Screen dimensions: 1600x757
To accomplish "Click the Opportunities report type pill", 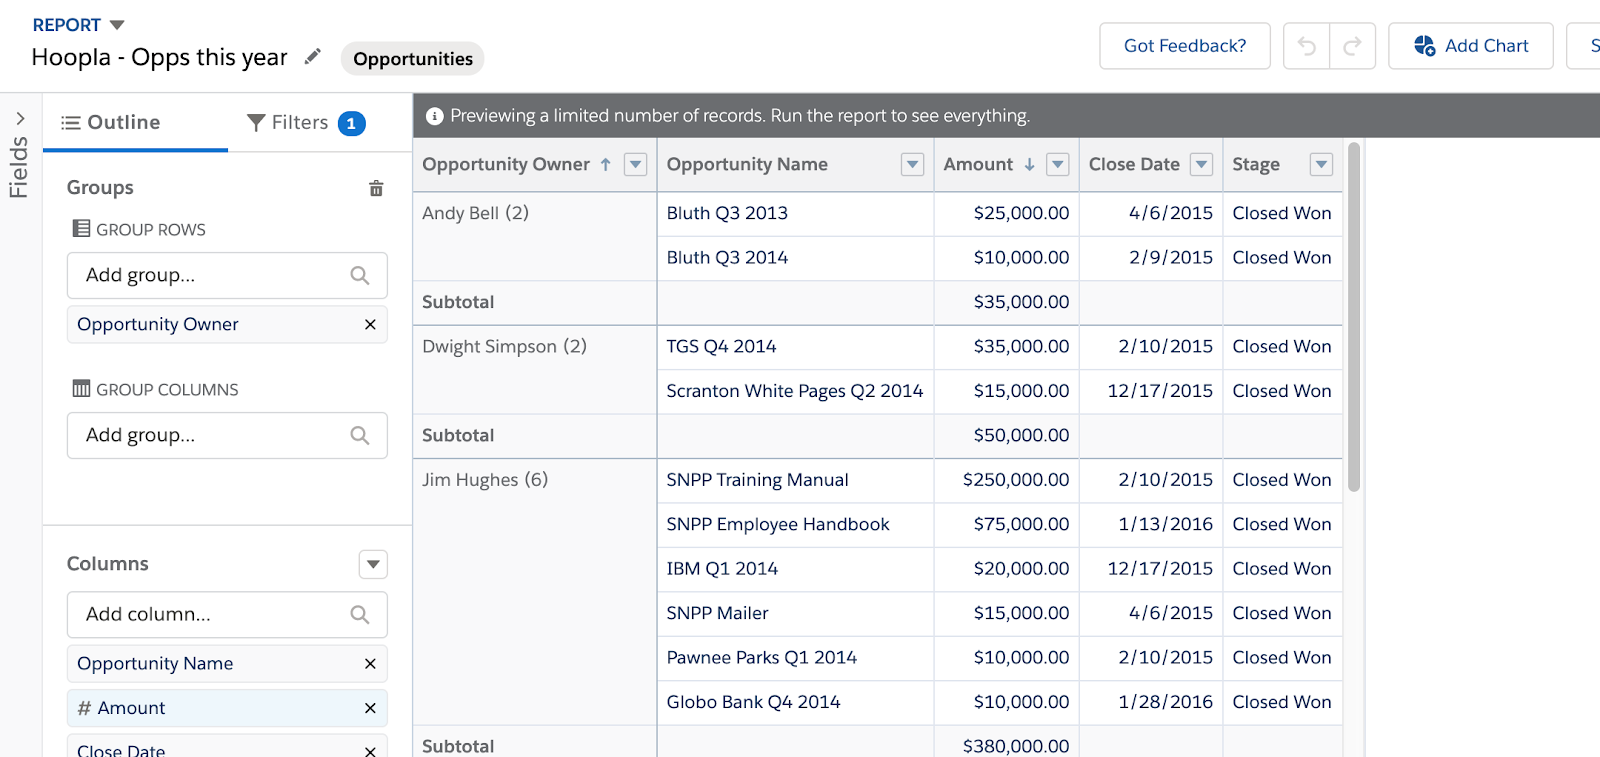I will pos(413,59).
